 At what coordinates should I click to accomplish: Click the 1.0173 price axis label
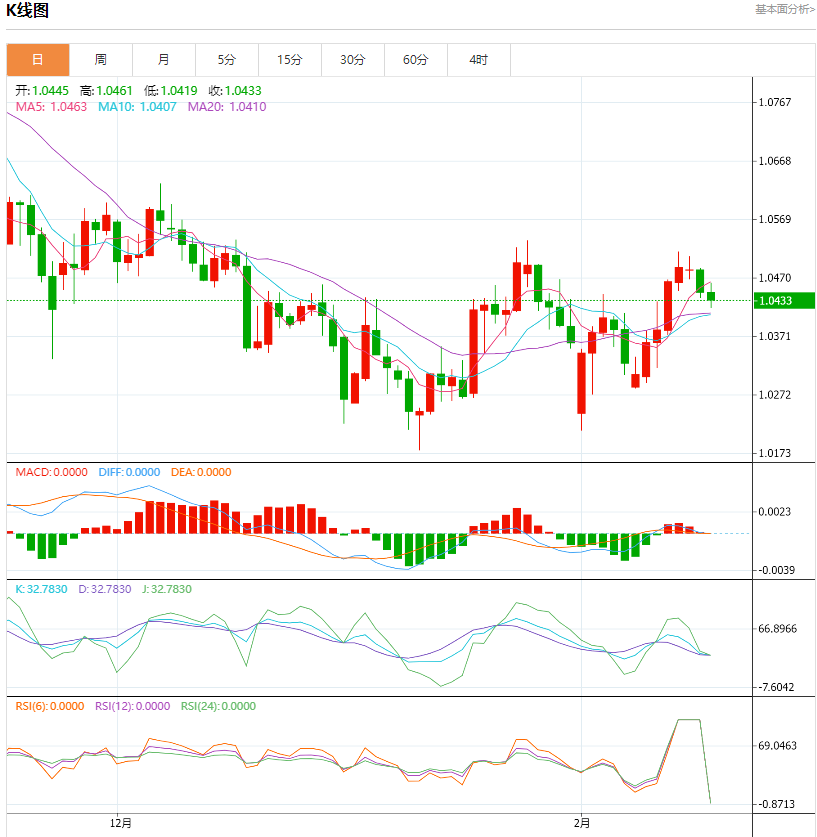775,453
